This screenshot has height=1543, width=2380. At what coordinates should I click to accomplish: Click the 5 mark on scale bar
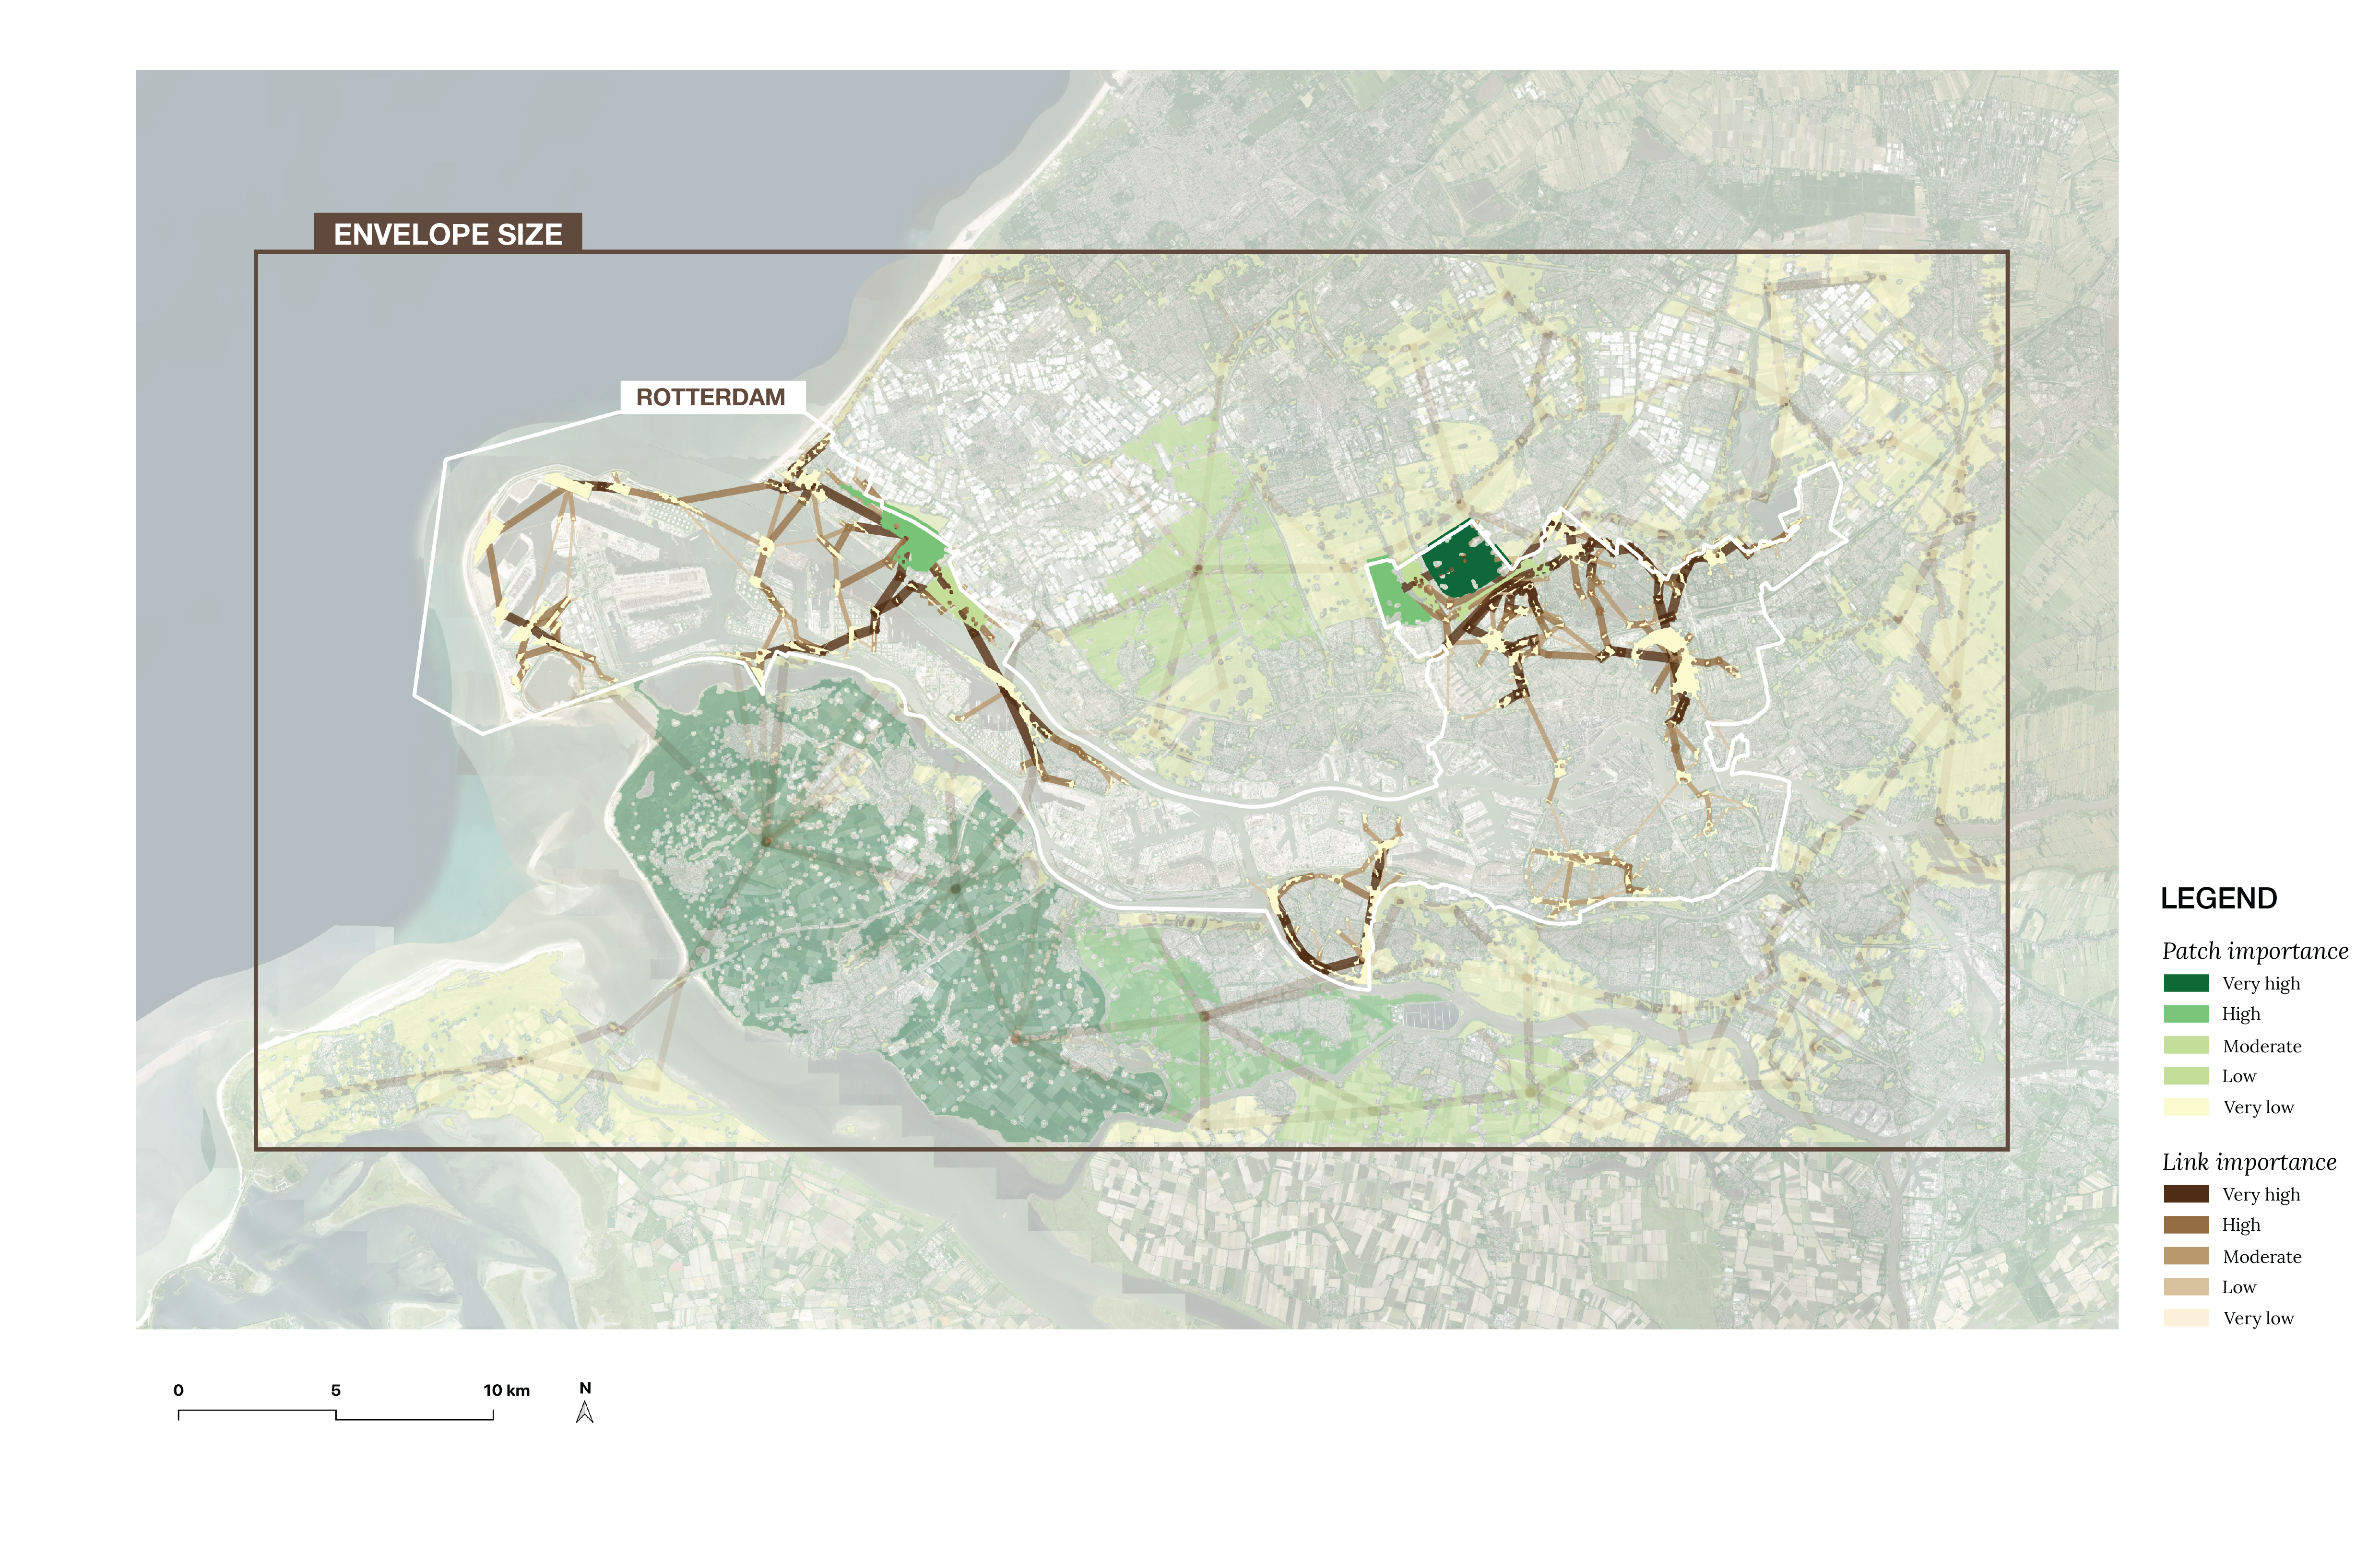[x=336, y=1390]
